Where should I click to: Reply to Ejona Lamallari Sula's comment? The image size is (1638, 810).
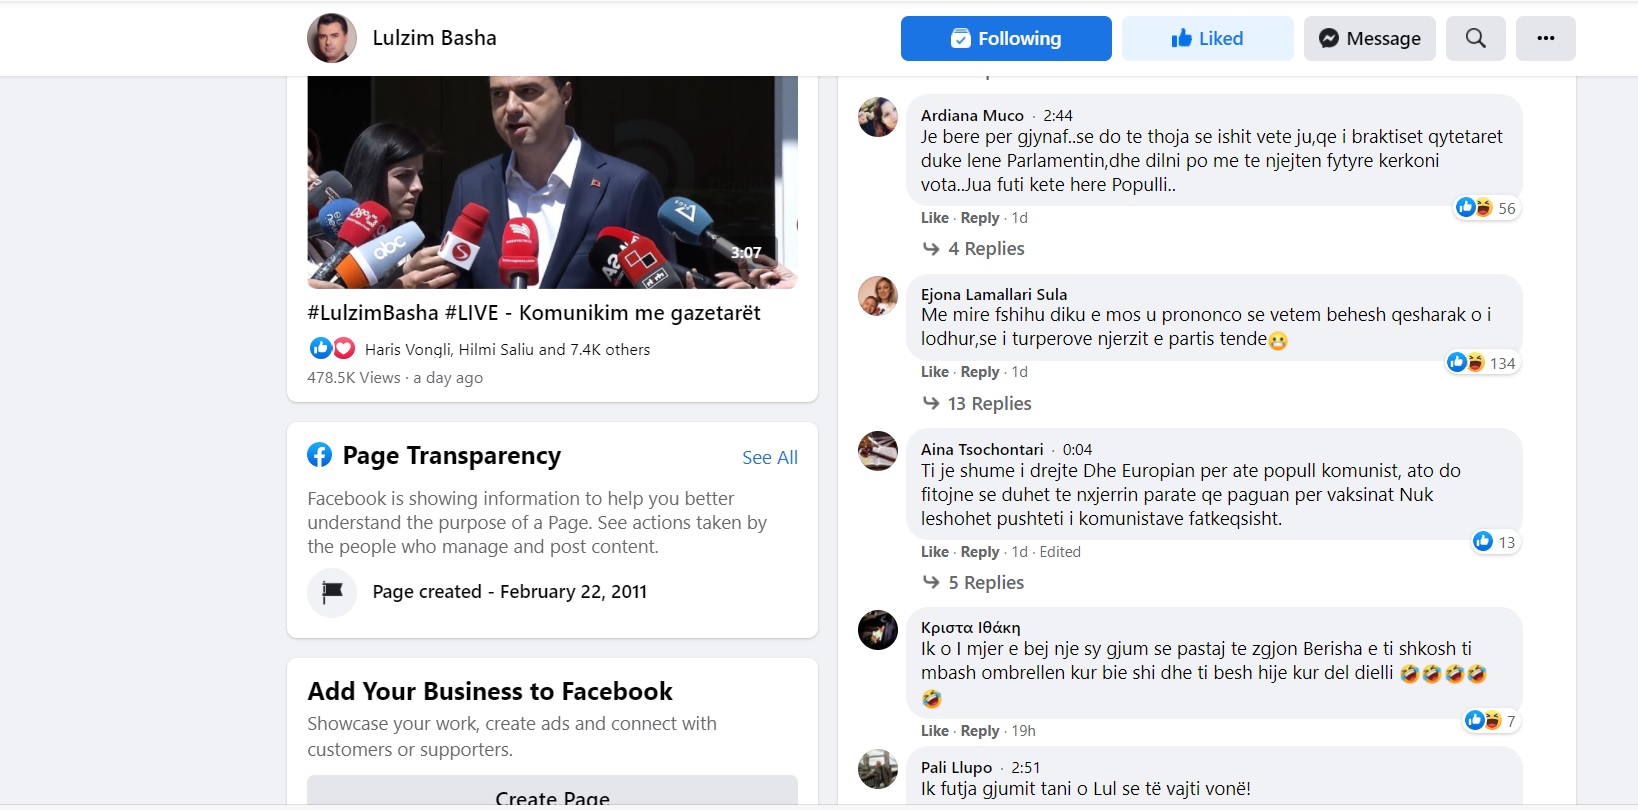point(979,372)
